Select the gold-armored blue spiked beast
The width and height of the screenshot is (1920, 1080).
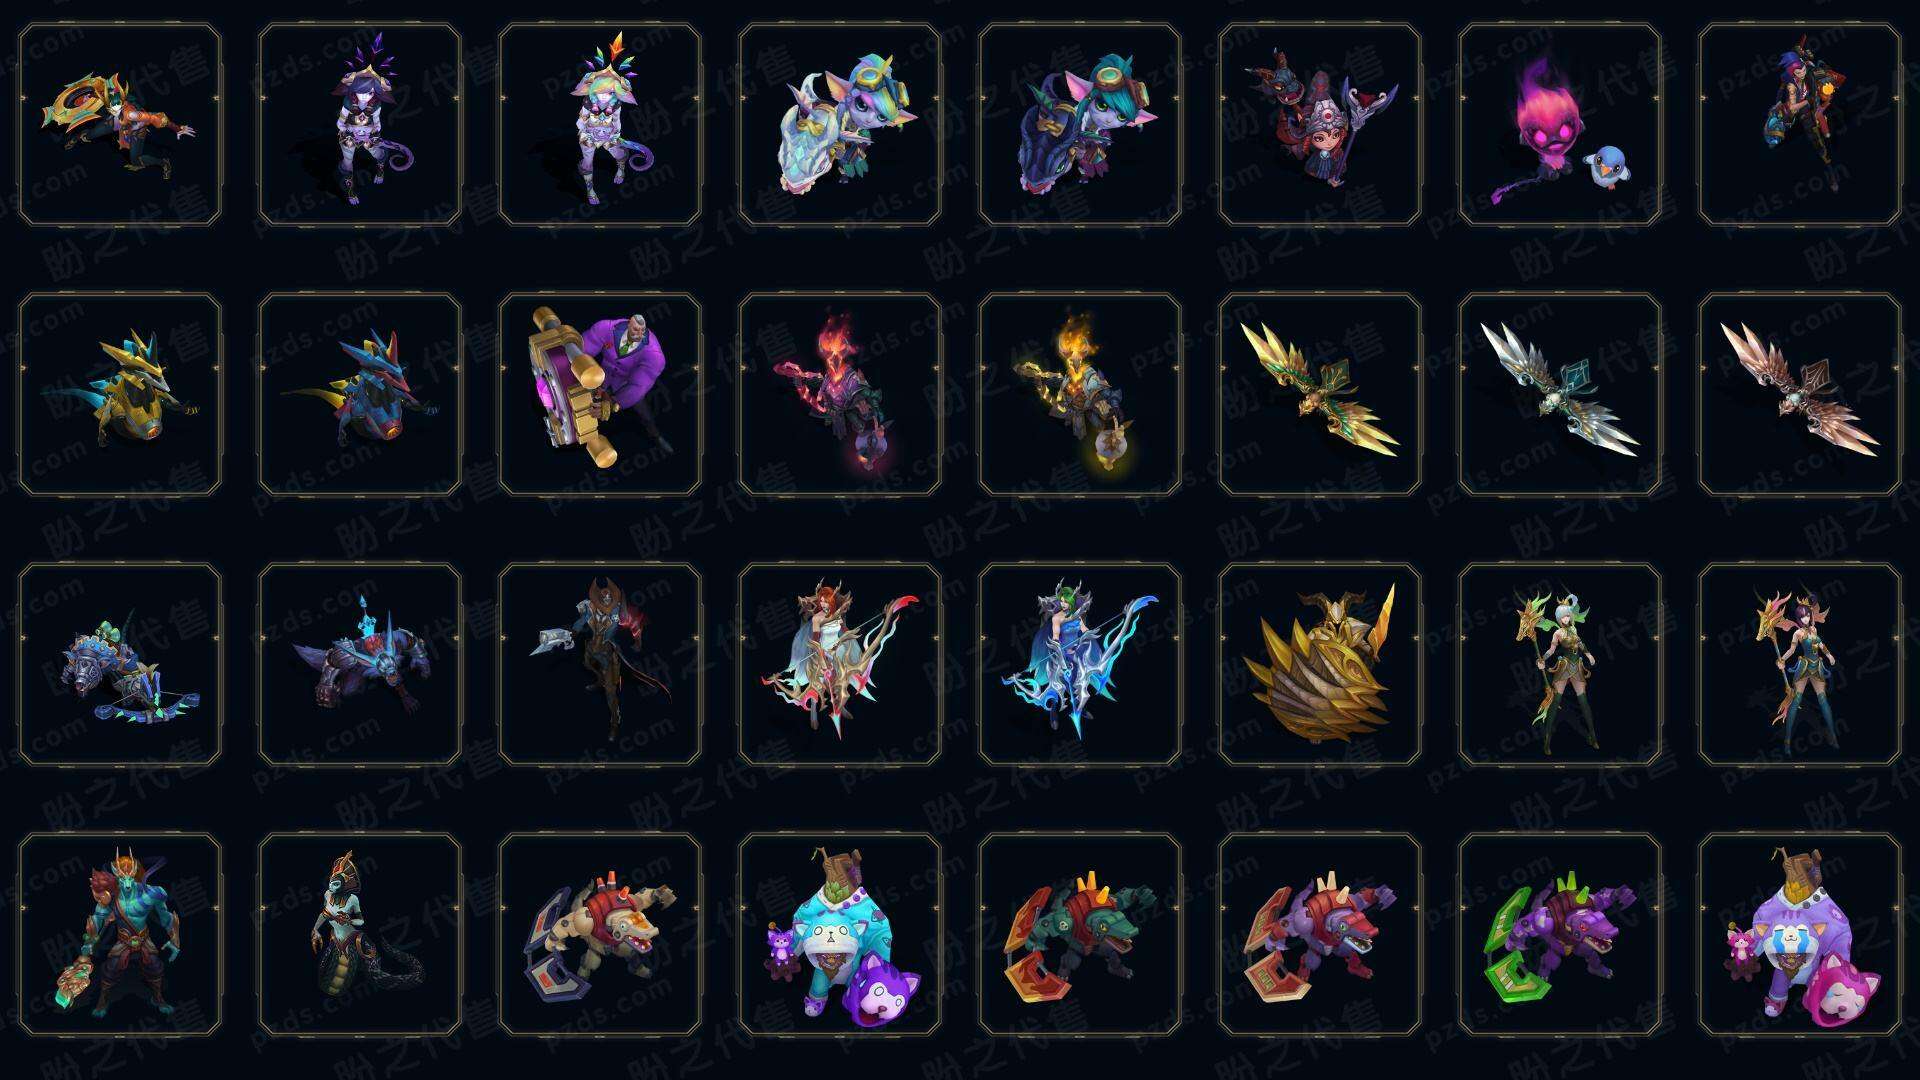pyautogui.click(x=120, y=394)
